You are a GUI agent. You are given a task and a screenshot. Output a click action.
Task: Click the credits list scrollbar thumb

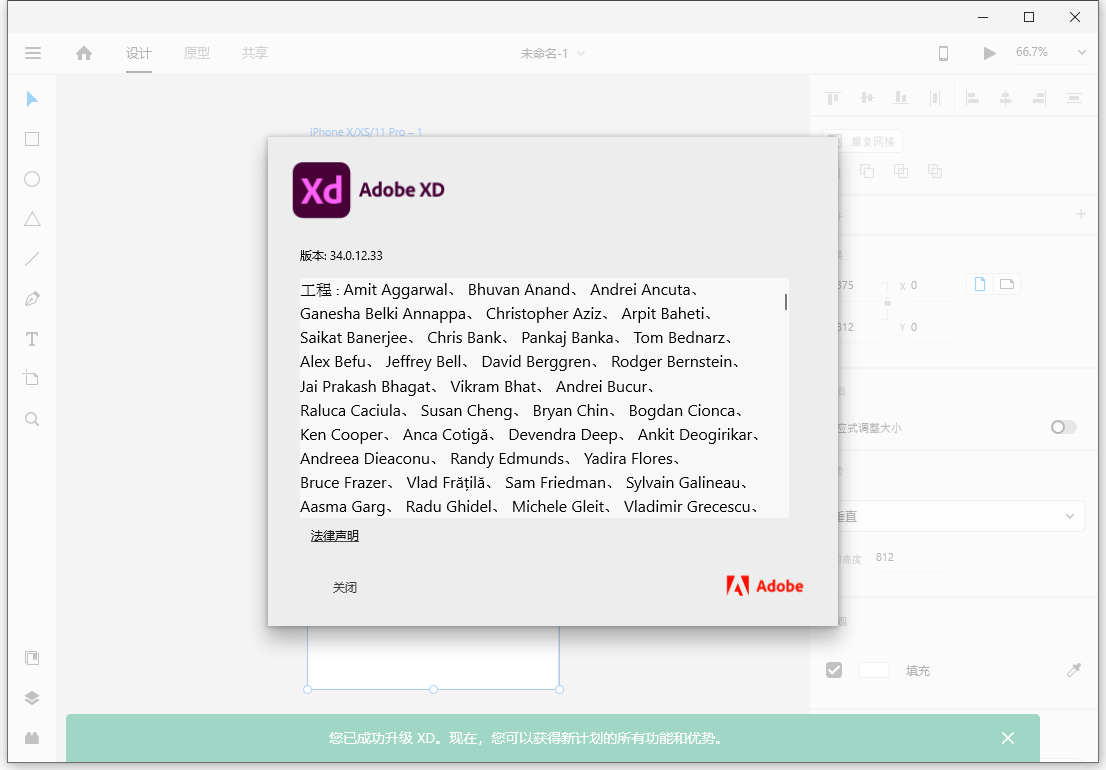786,302
